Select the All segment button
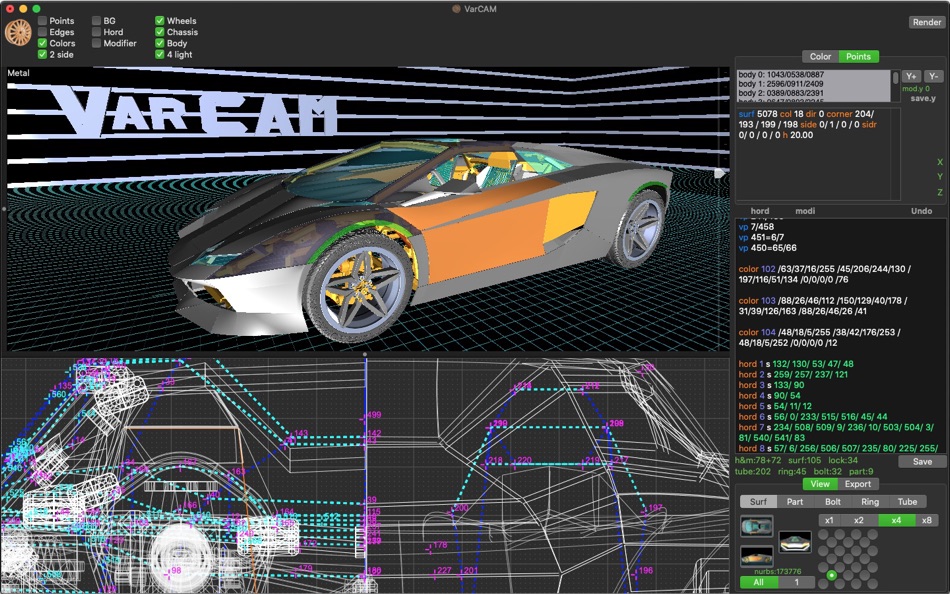This screenshot has height=594, width=950. (758, 582)
